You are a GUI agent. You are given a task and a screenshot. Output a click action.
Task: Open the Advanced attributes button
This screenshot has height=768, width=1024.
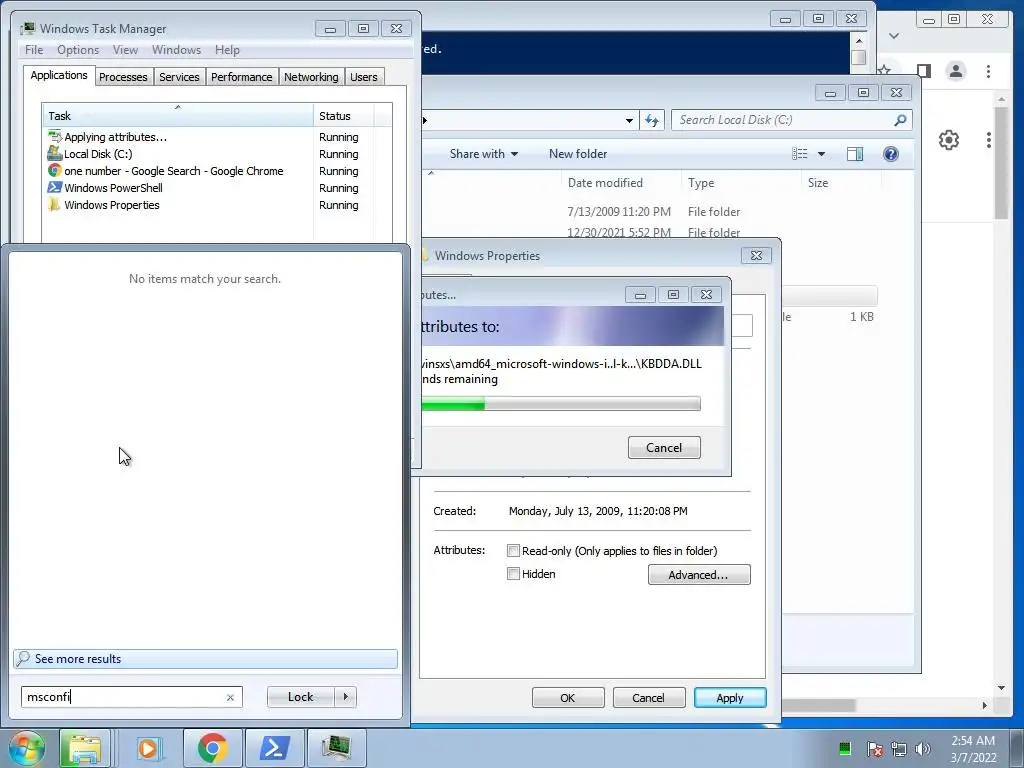click(x=699, y=575)
